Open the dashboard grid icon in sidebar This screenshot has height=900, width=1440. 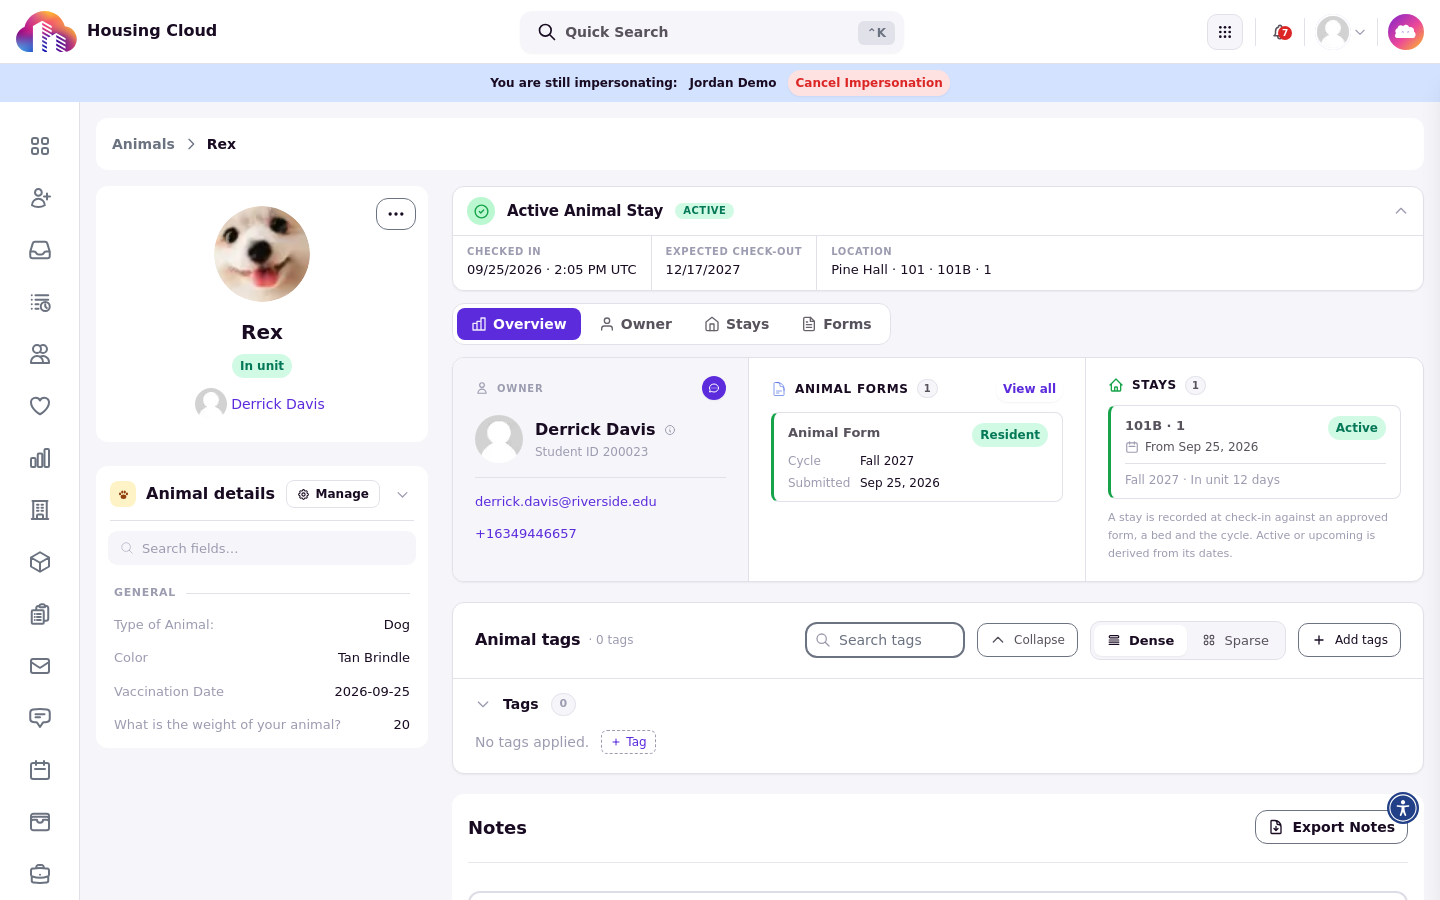pos(40,146)
